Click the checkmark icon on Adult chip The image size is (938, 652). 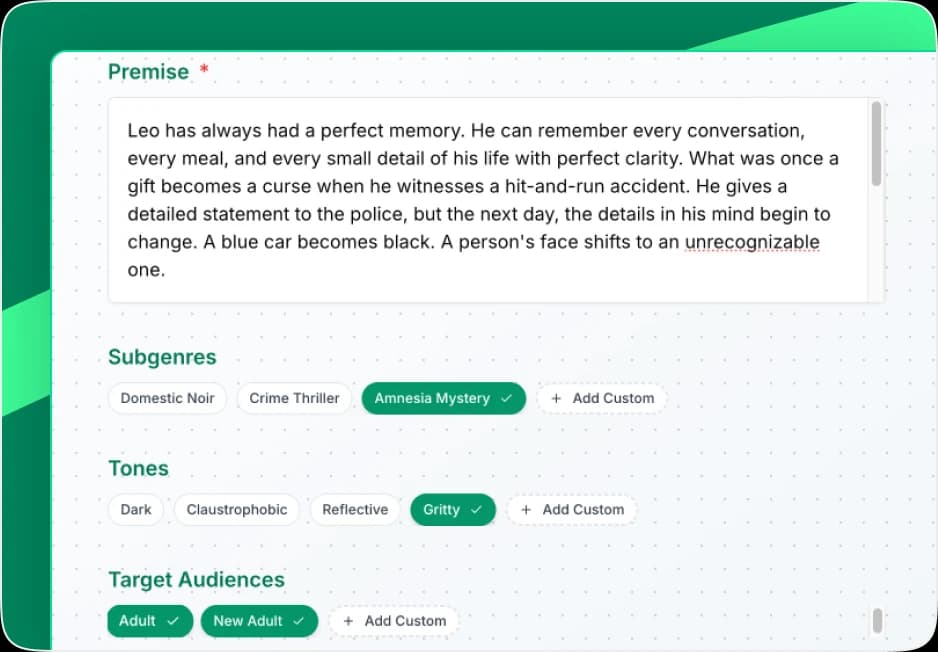click(x=173, y=621)
